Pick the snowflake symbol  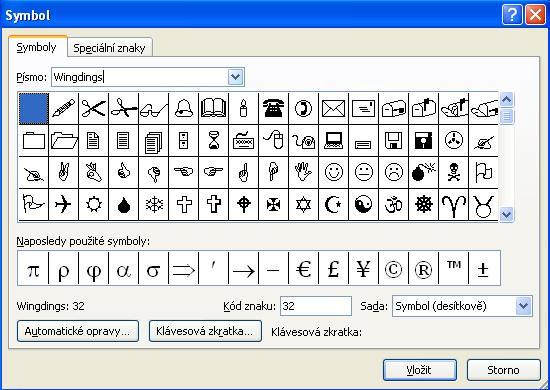point(154,204)
